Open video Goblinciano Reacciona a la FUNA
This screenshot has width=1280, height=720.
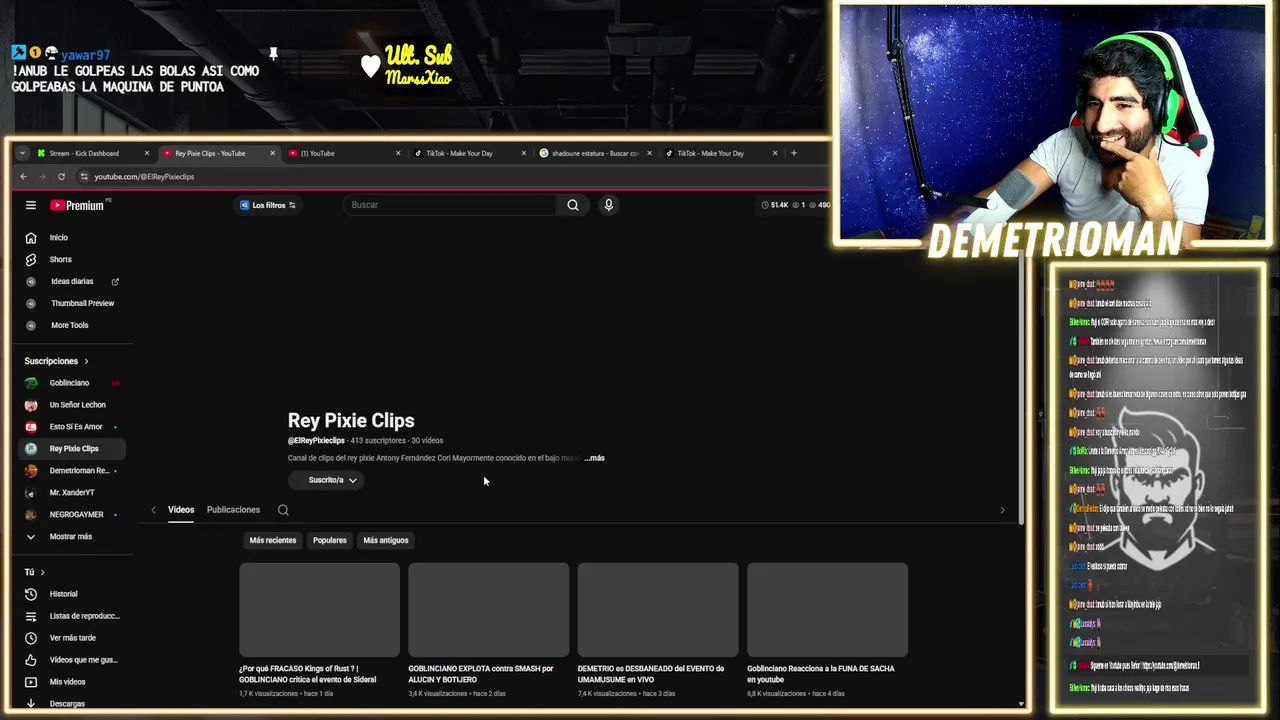[x=821, y=674]
